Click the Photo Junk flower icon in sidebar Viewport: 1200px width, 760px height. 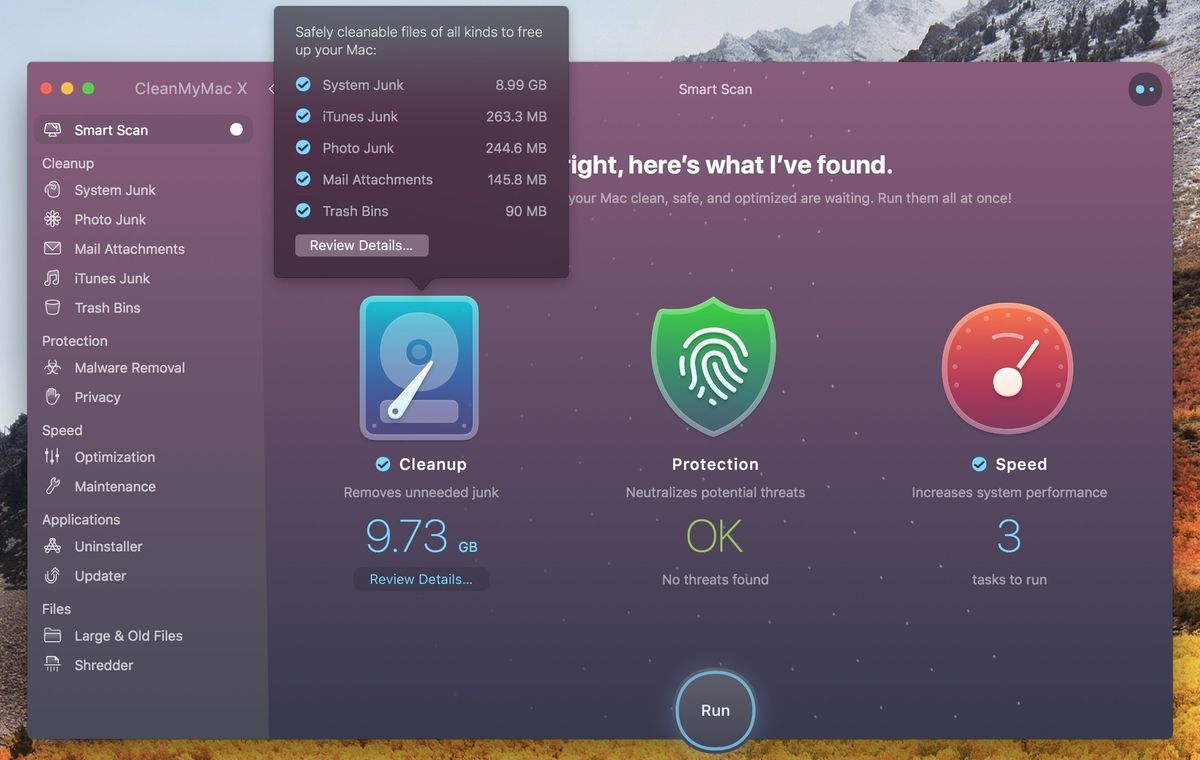(53, 219)
